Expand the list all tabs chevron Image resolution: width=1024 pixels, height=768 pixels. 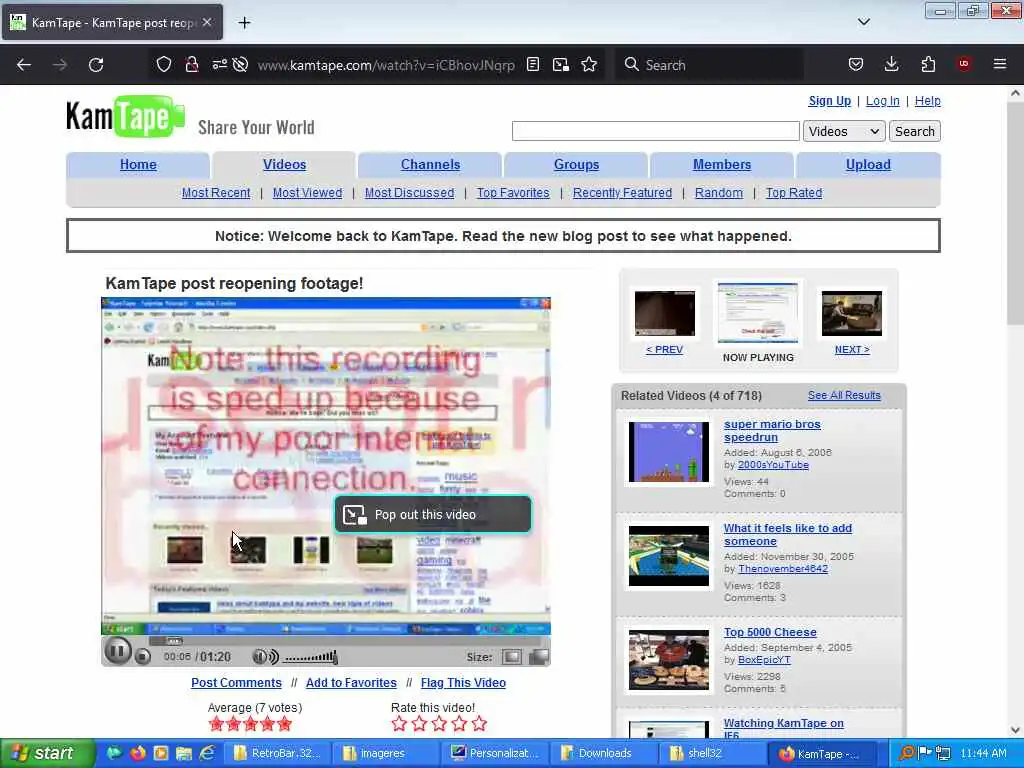pos(863,22)
